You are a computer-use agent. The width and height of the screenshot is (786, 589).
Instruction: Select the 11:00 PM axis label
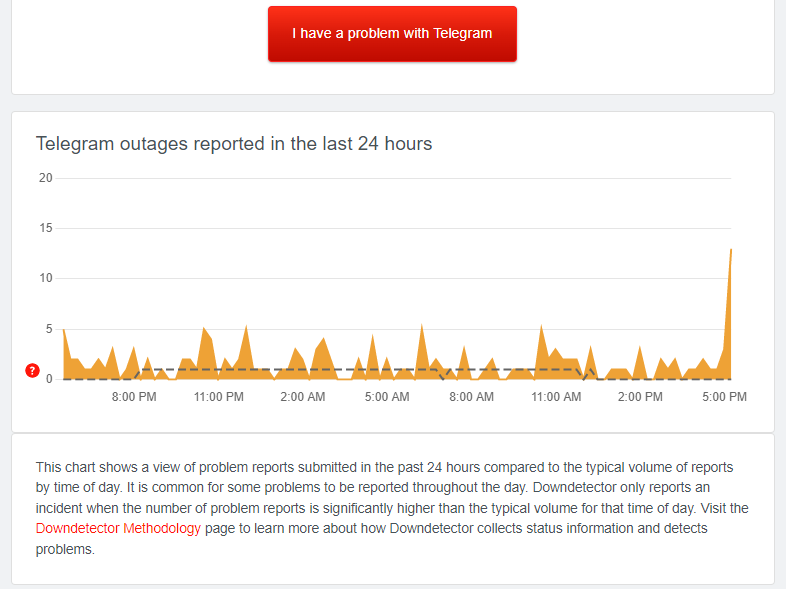(x=219, y=397)
